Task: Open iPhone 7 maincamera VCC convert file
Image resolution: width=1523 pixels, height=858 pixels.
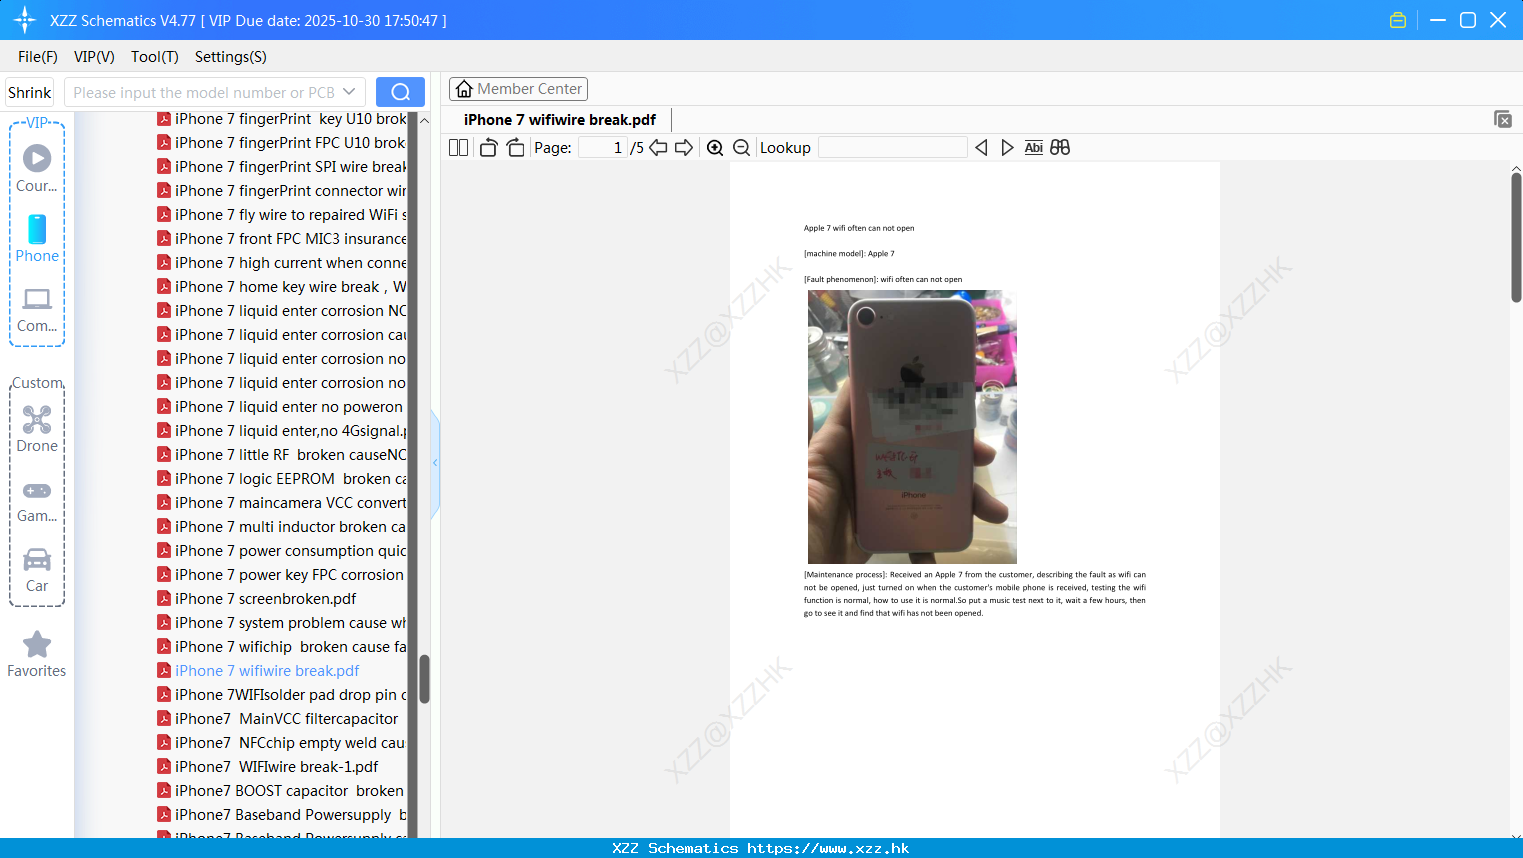Action: point(282,503)
